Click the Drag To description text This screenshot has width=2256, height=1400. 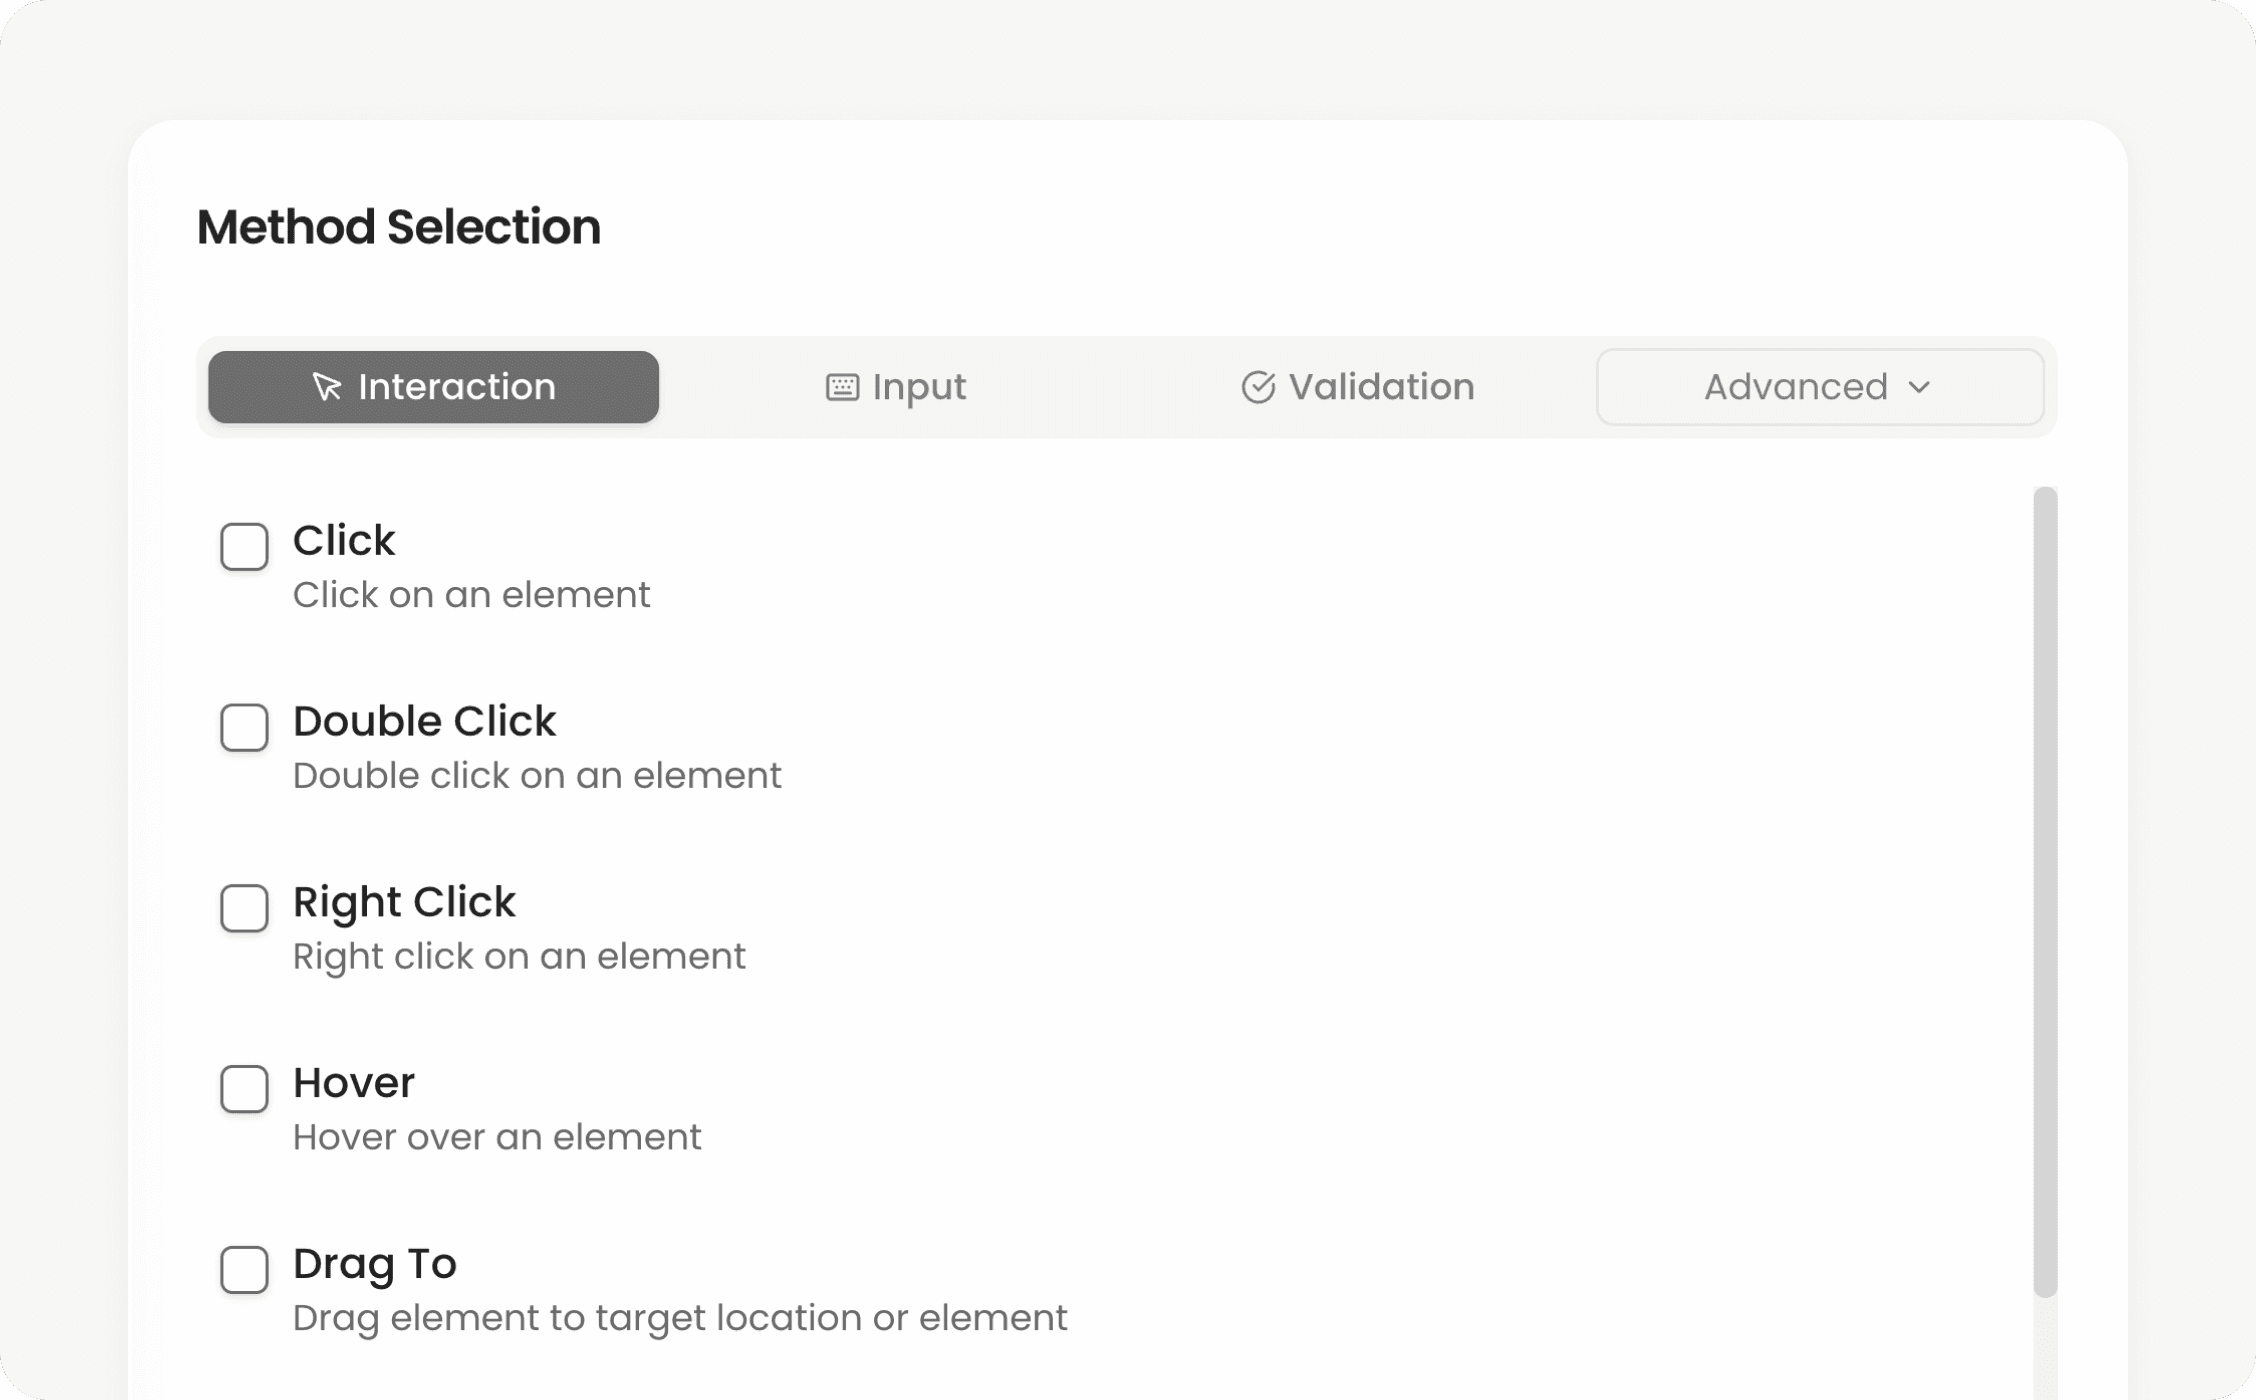tap(680, 1318)
